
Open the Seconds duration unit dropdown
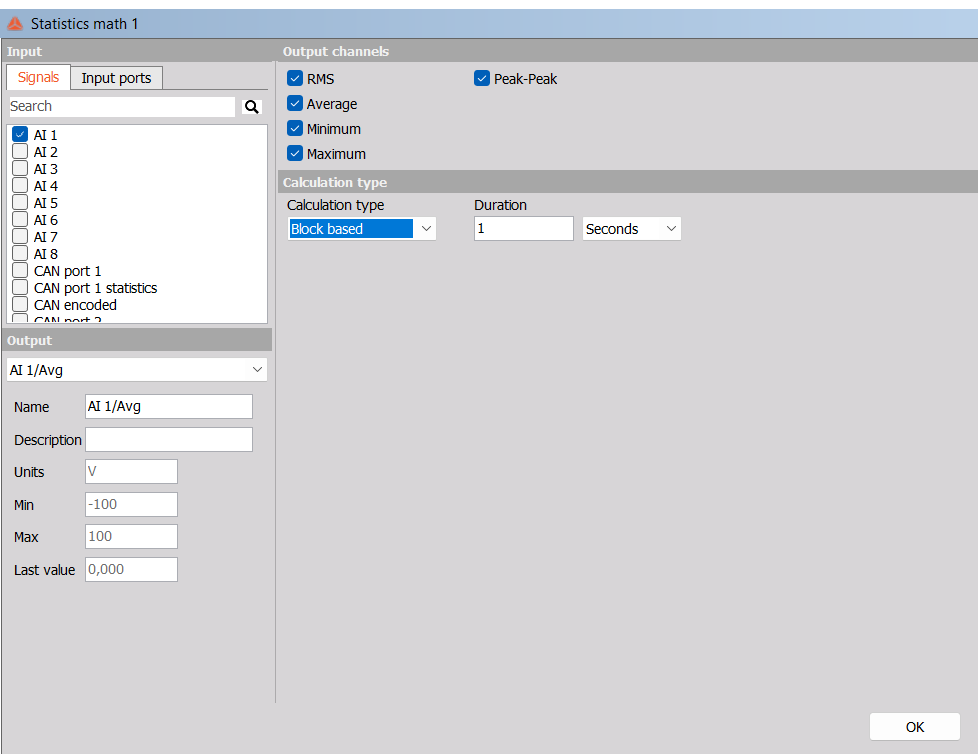(x=632, y=229)
